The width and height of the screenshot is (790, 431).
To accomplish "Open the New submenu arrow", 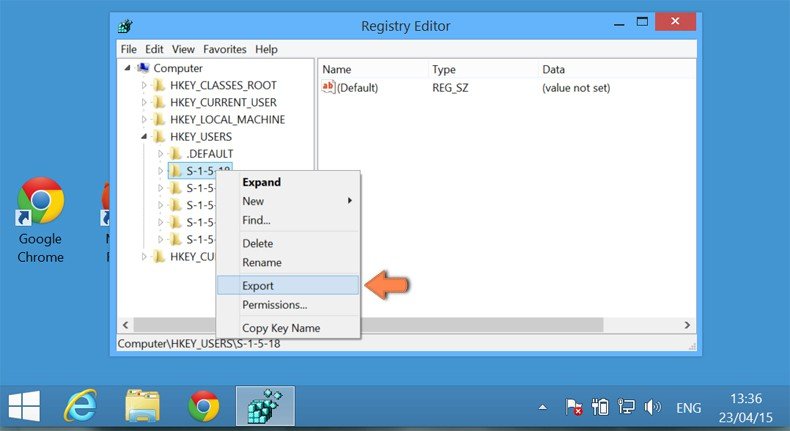I will pos(350,201).
